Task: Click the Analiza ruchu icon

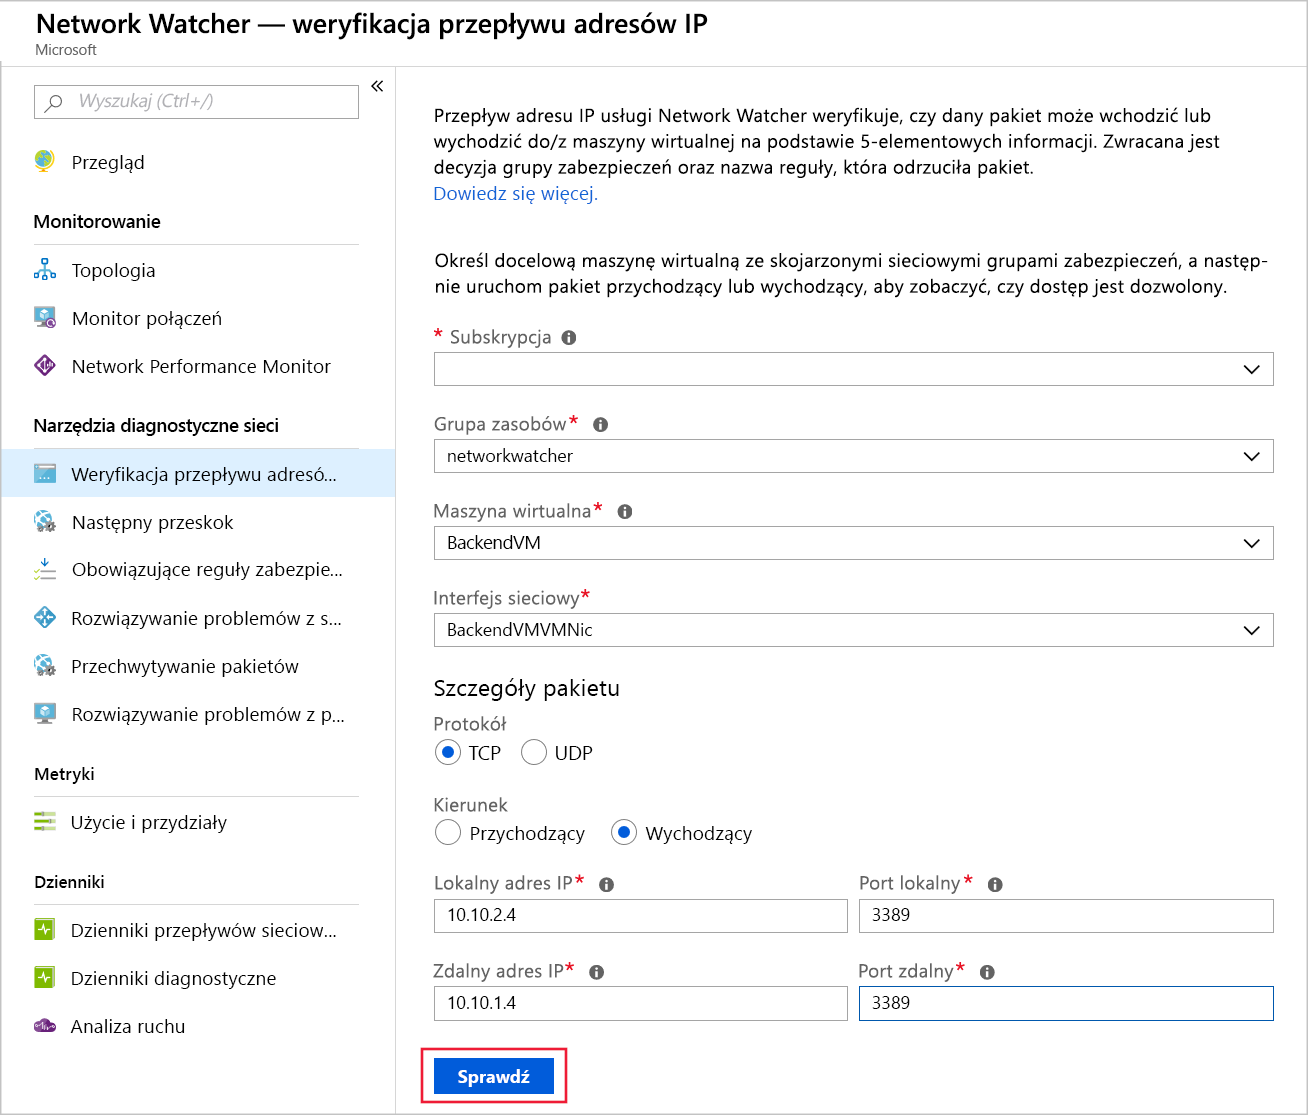Action: pos(45,1025)
